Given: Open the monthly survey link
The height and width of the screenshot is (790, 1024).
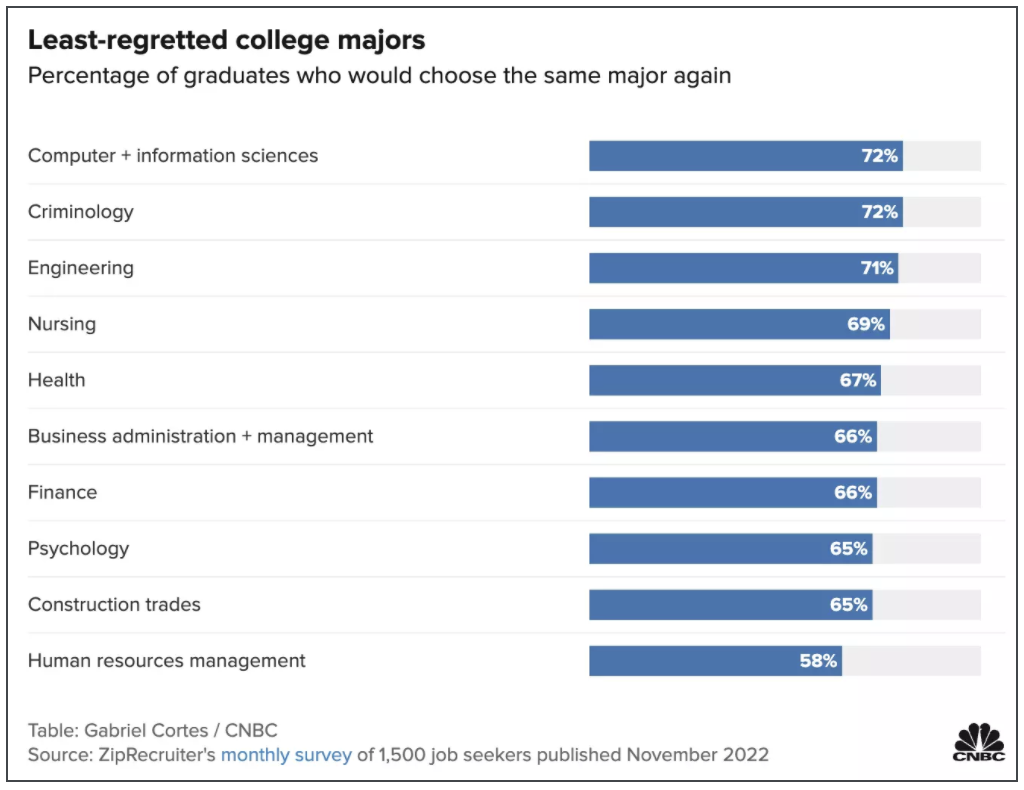Looking at the screenshot, I should point(286,754).
